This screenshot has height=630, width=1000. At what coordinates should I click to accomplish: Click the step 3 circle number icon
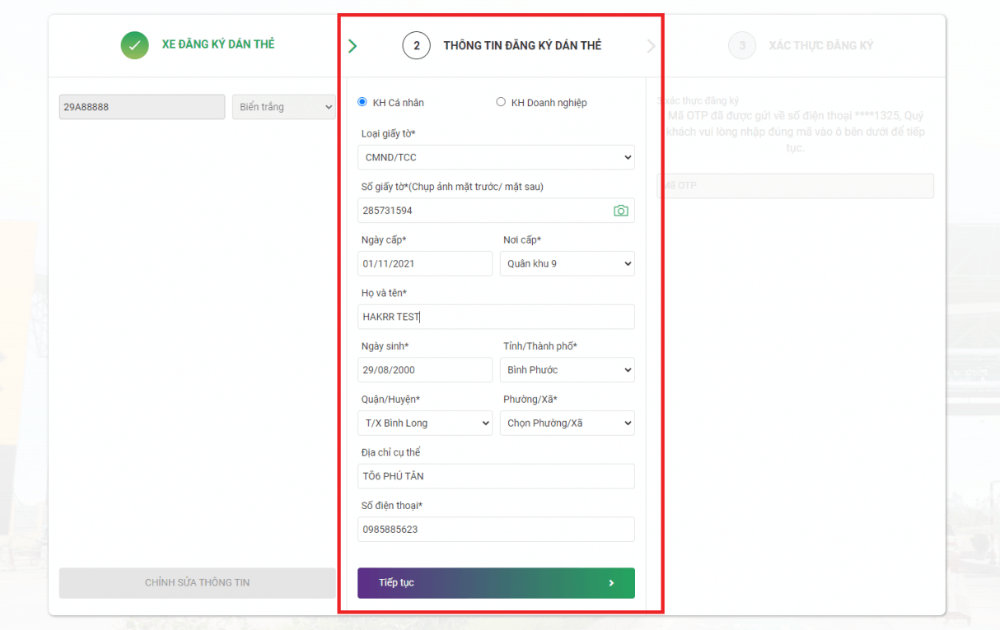tap(742, 46)
